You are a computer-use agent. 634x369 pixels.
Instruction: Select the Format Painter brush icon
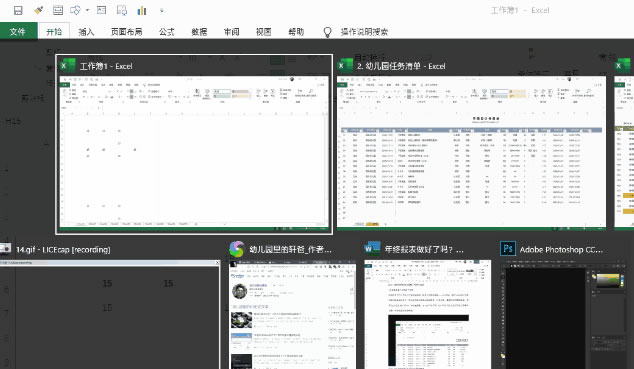pos(38,11)
